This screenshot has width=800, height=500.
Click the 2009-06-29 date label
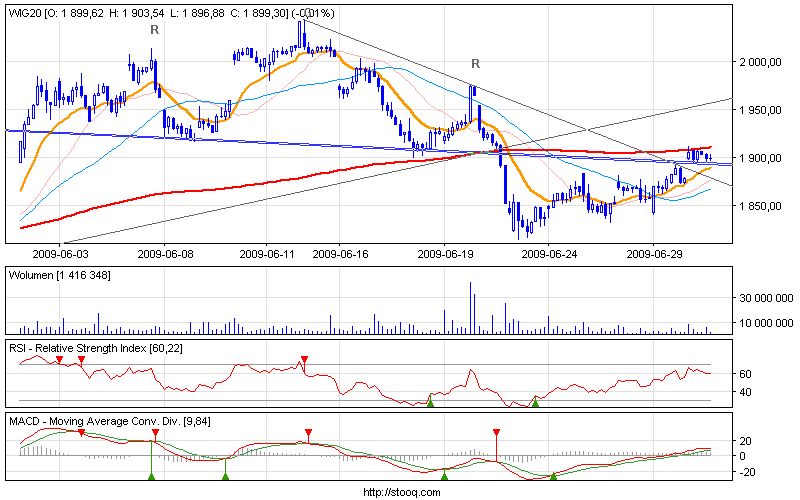point(652,253)
